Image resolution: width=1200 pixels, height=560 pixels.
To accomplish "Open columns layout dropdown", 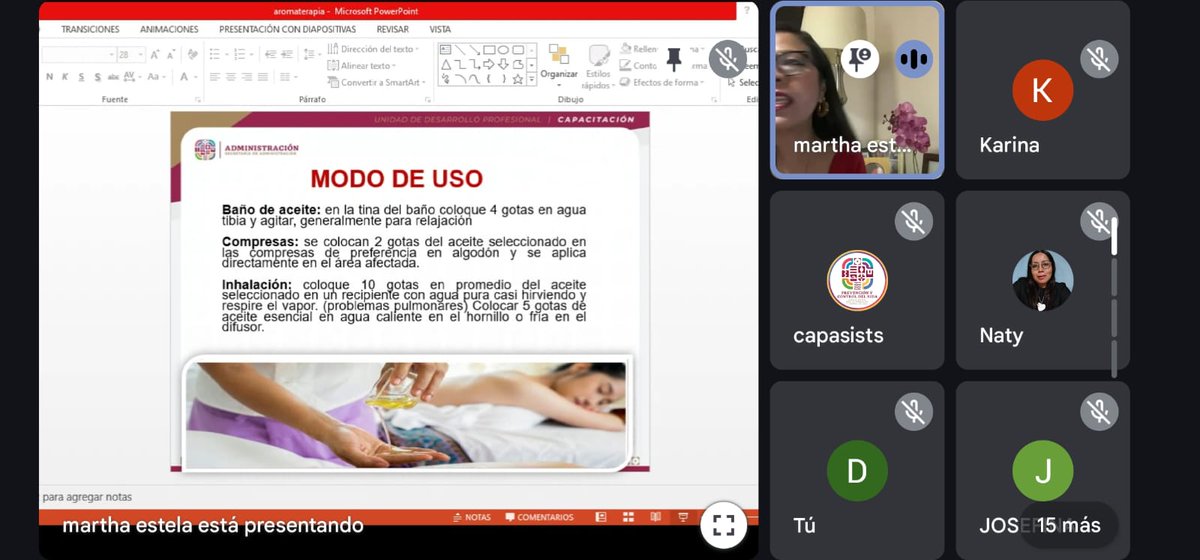I will coord(288,77).
